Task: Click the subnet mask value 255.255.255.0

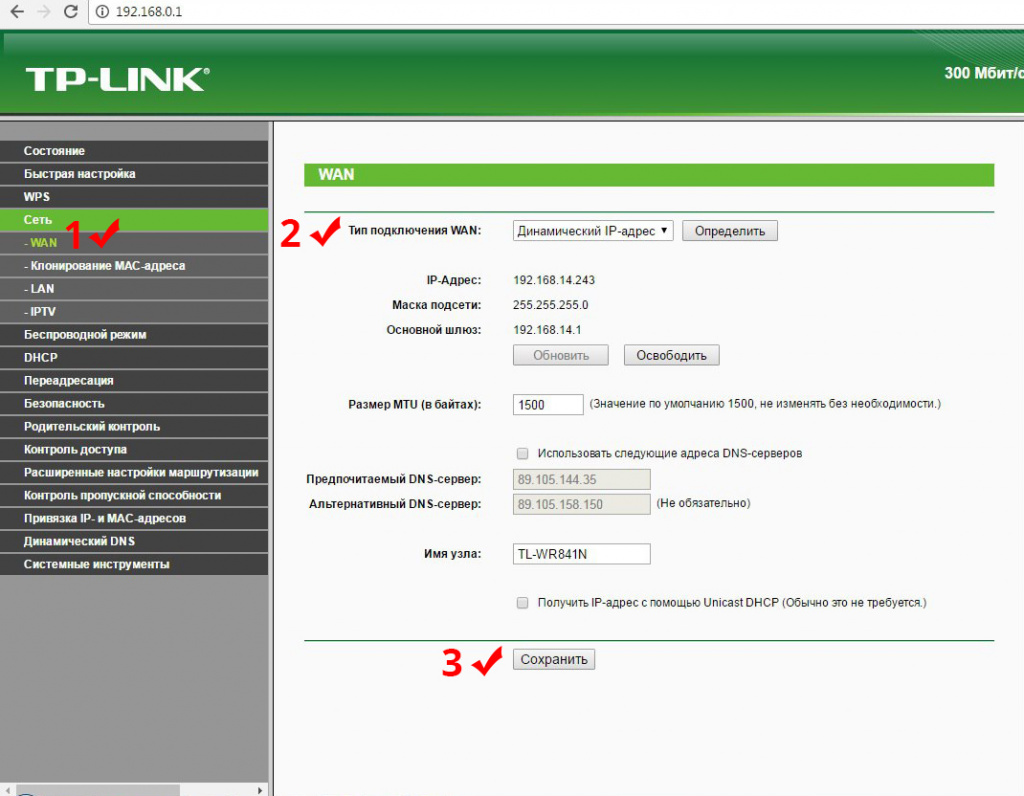Action: pos(551,305)
